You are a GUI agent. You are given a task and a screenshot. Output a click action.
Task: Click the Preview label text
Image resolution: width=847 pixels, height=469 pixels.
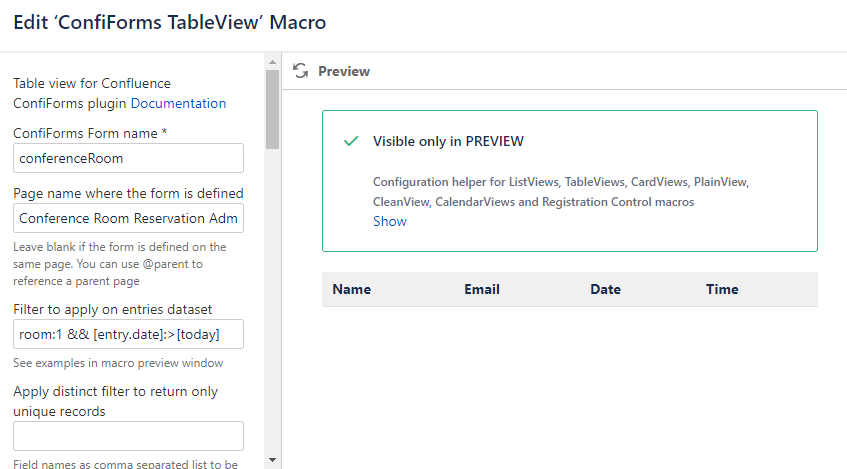344,71
